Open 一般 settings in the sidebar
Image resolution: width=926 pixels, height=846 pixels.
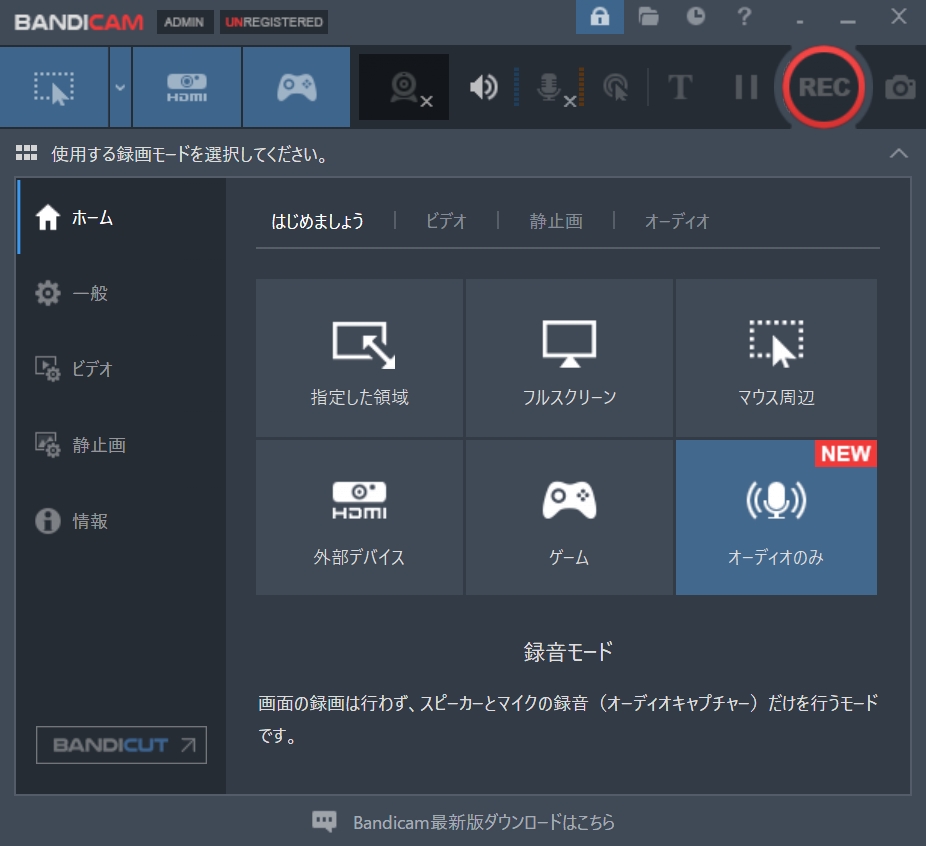(85, 293)
